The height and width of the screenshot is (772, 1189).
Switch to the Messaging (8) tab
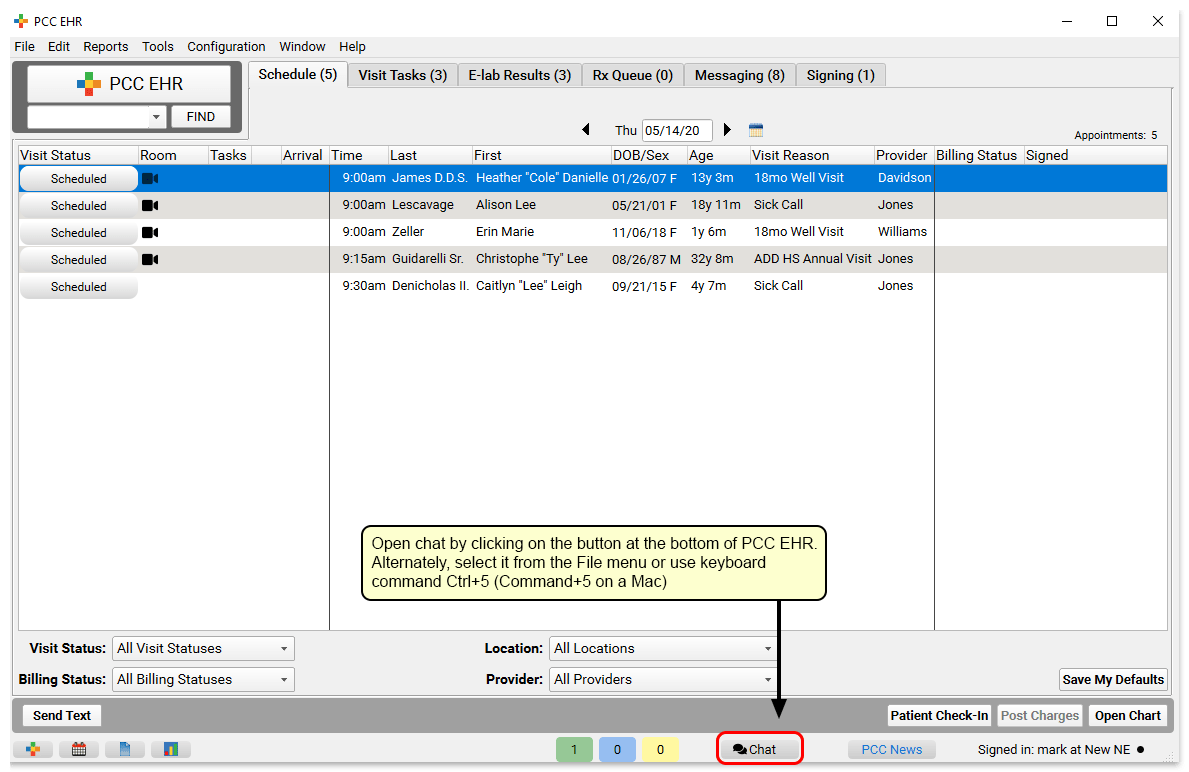(739, 75)
